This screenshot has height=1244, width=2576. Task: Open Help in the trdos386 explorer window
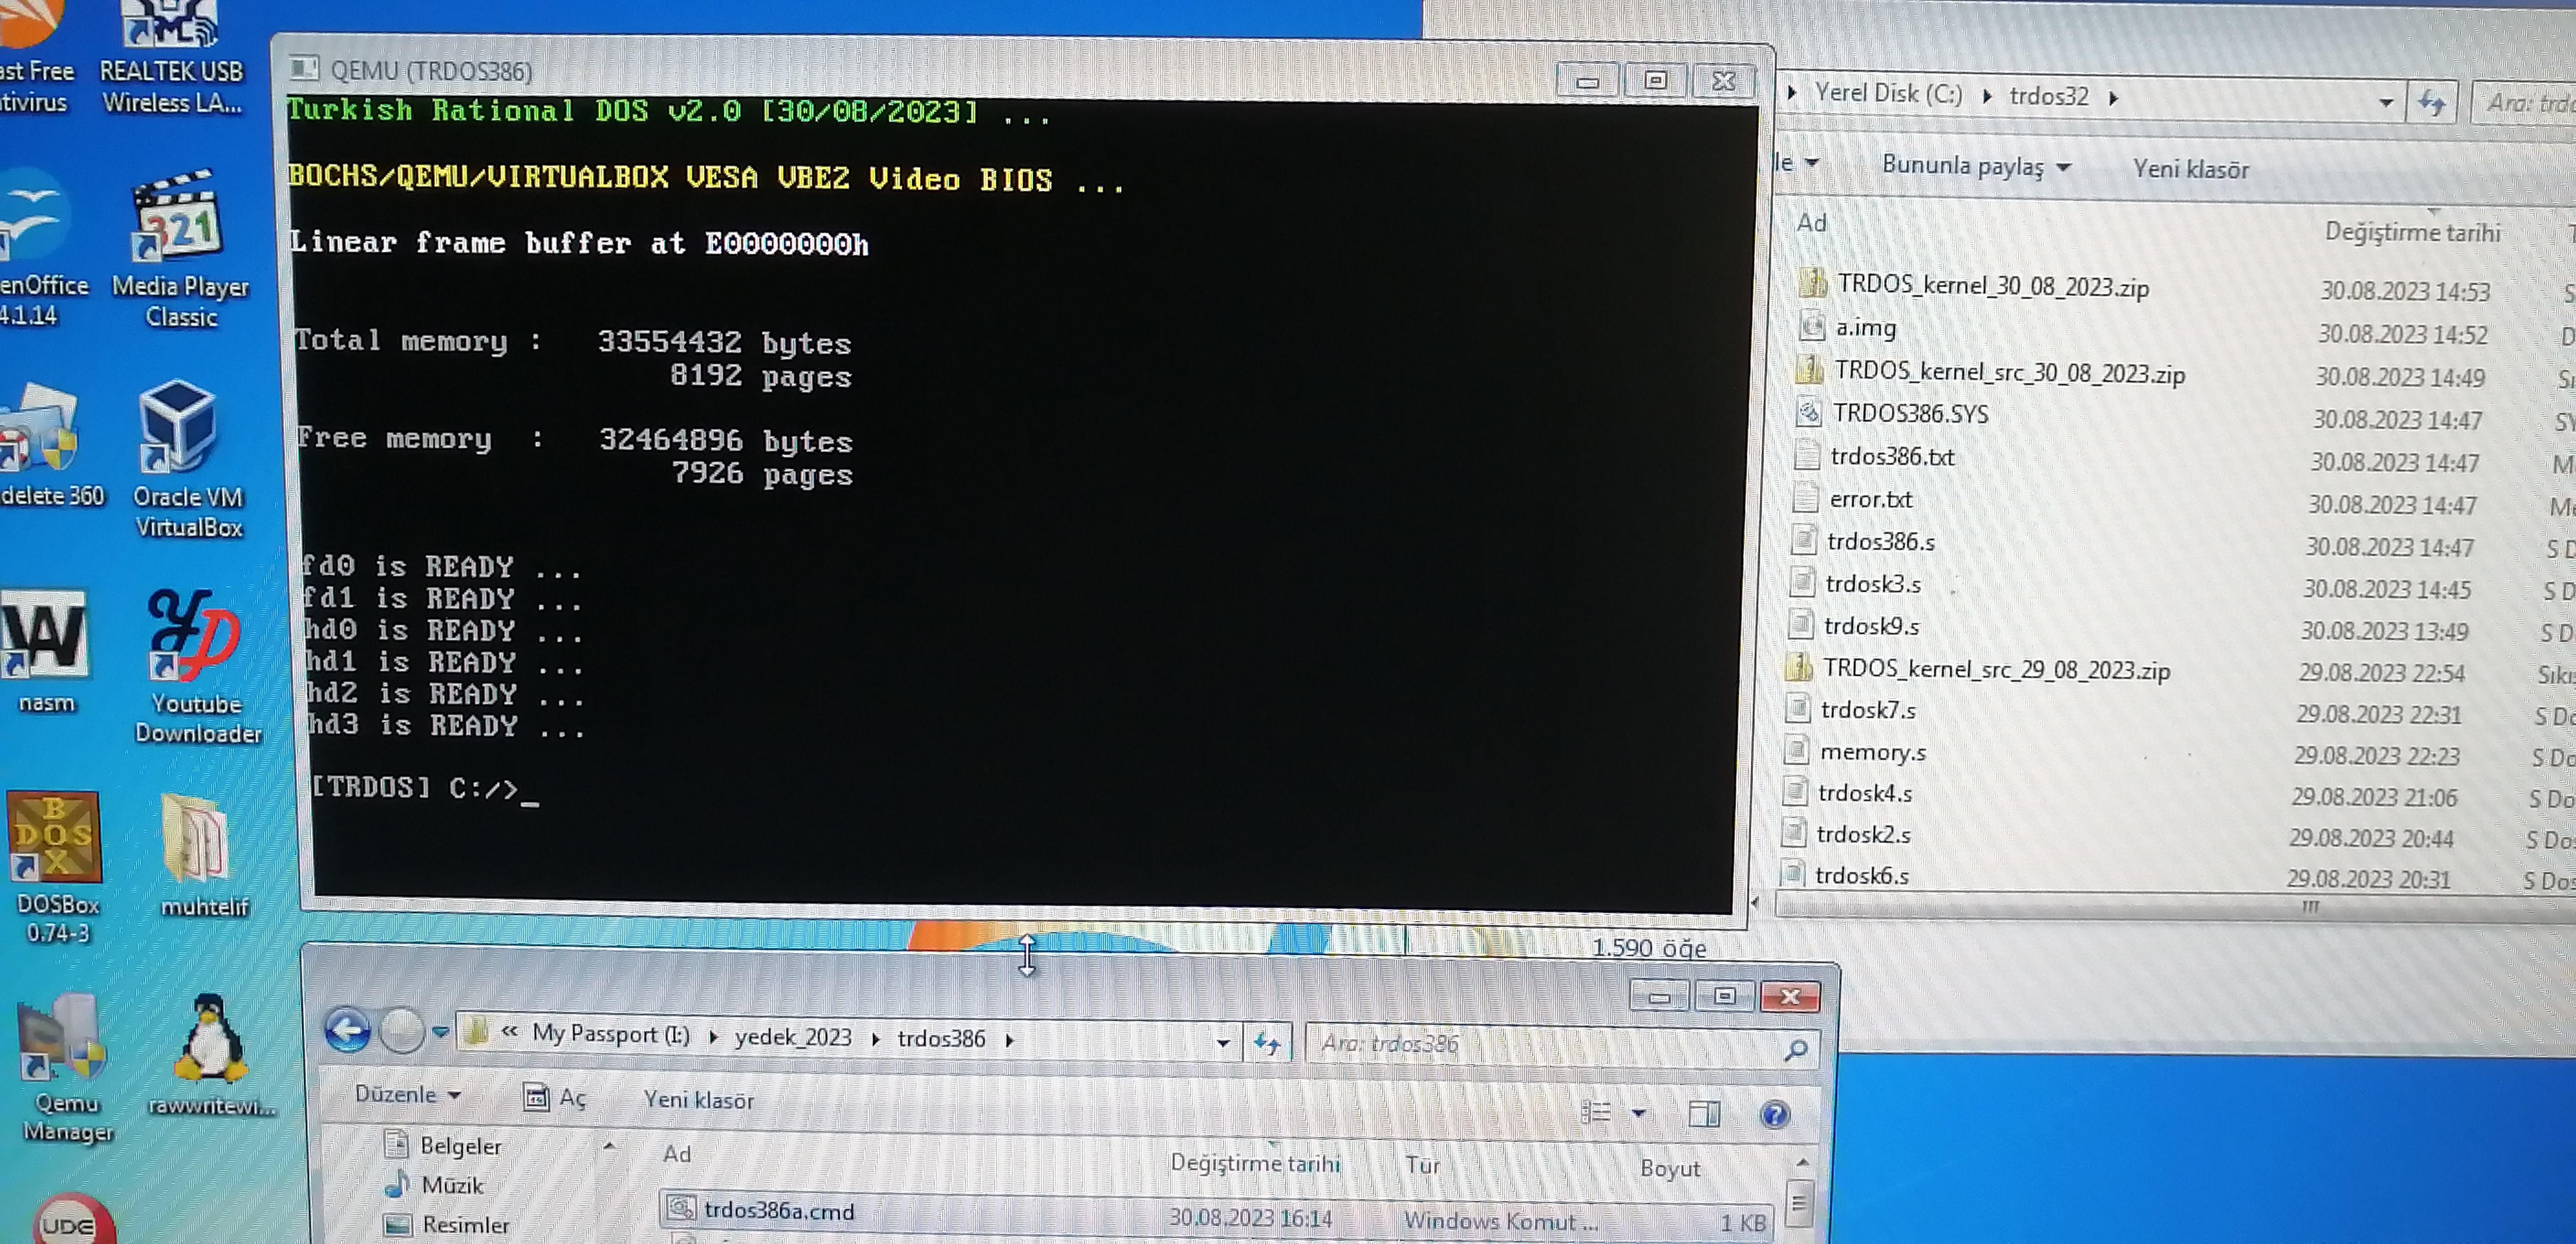(x=1774, y=1114)
